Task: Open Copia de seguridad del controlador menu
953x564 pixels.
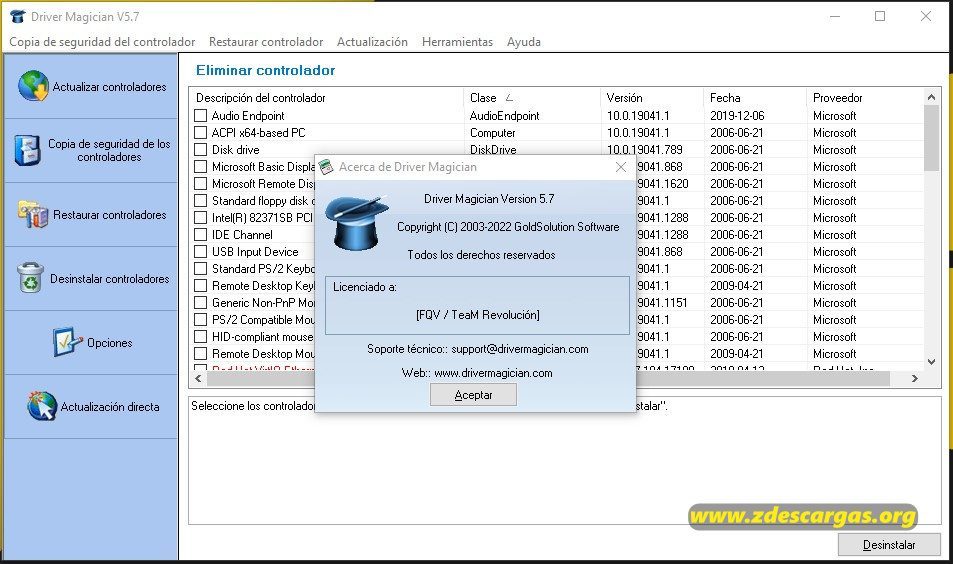Action: point(102,42)
